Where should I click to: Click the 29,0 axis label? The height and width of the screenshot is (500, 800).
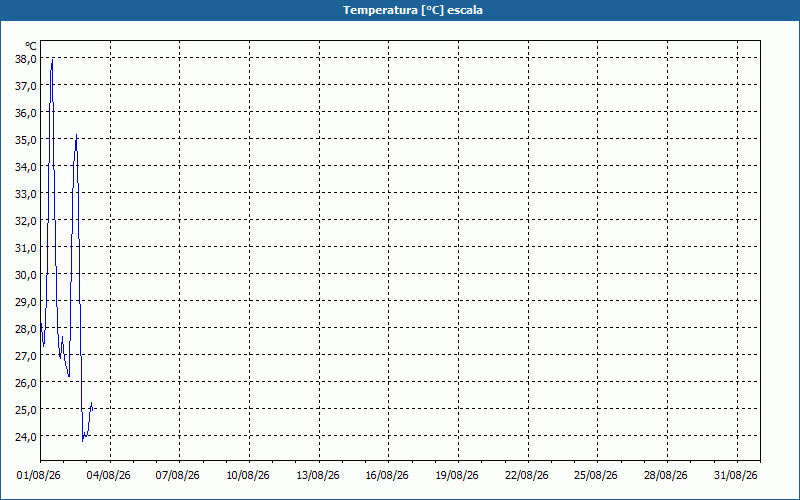pyautogui.click(x=26, y=302)
